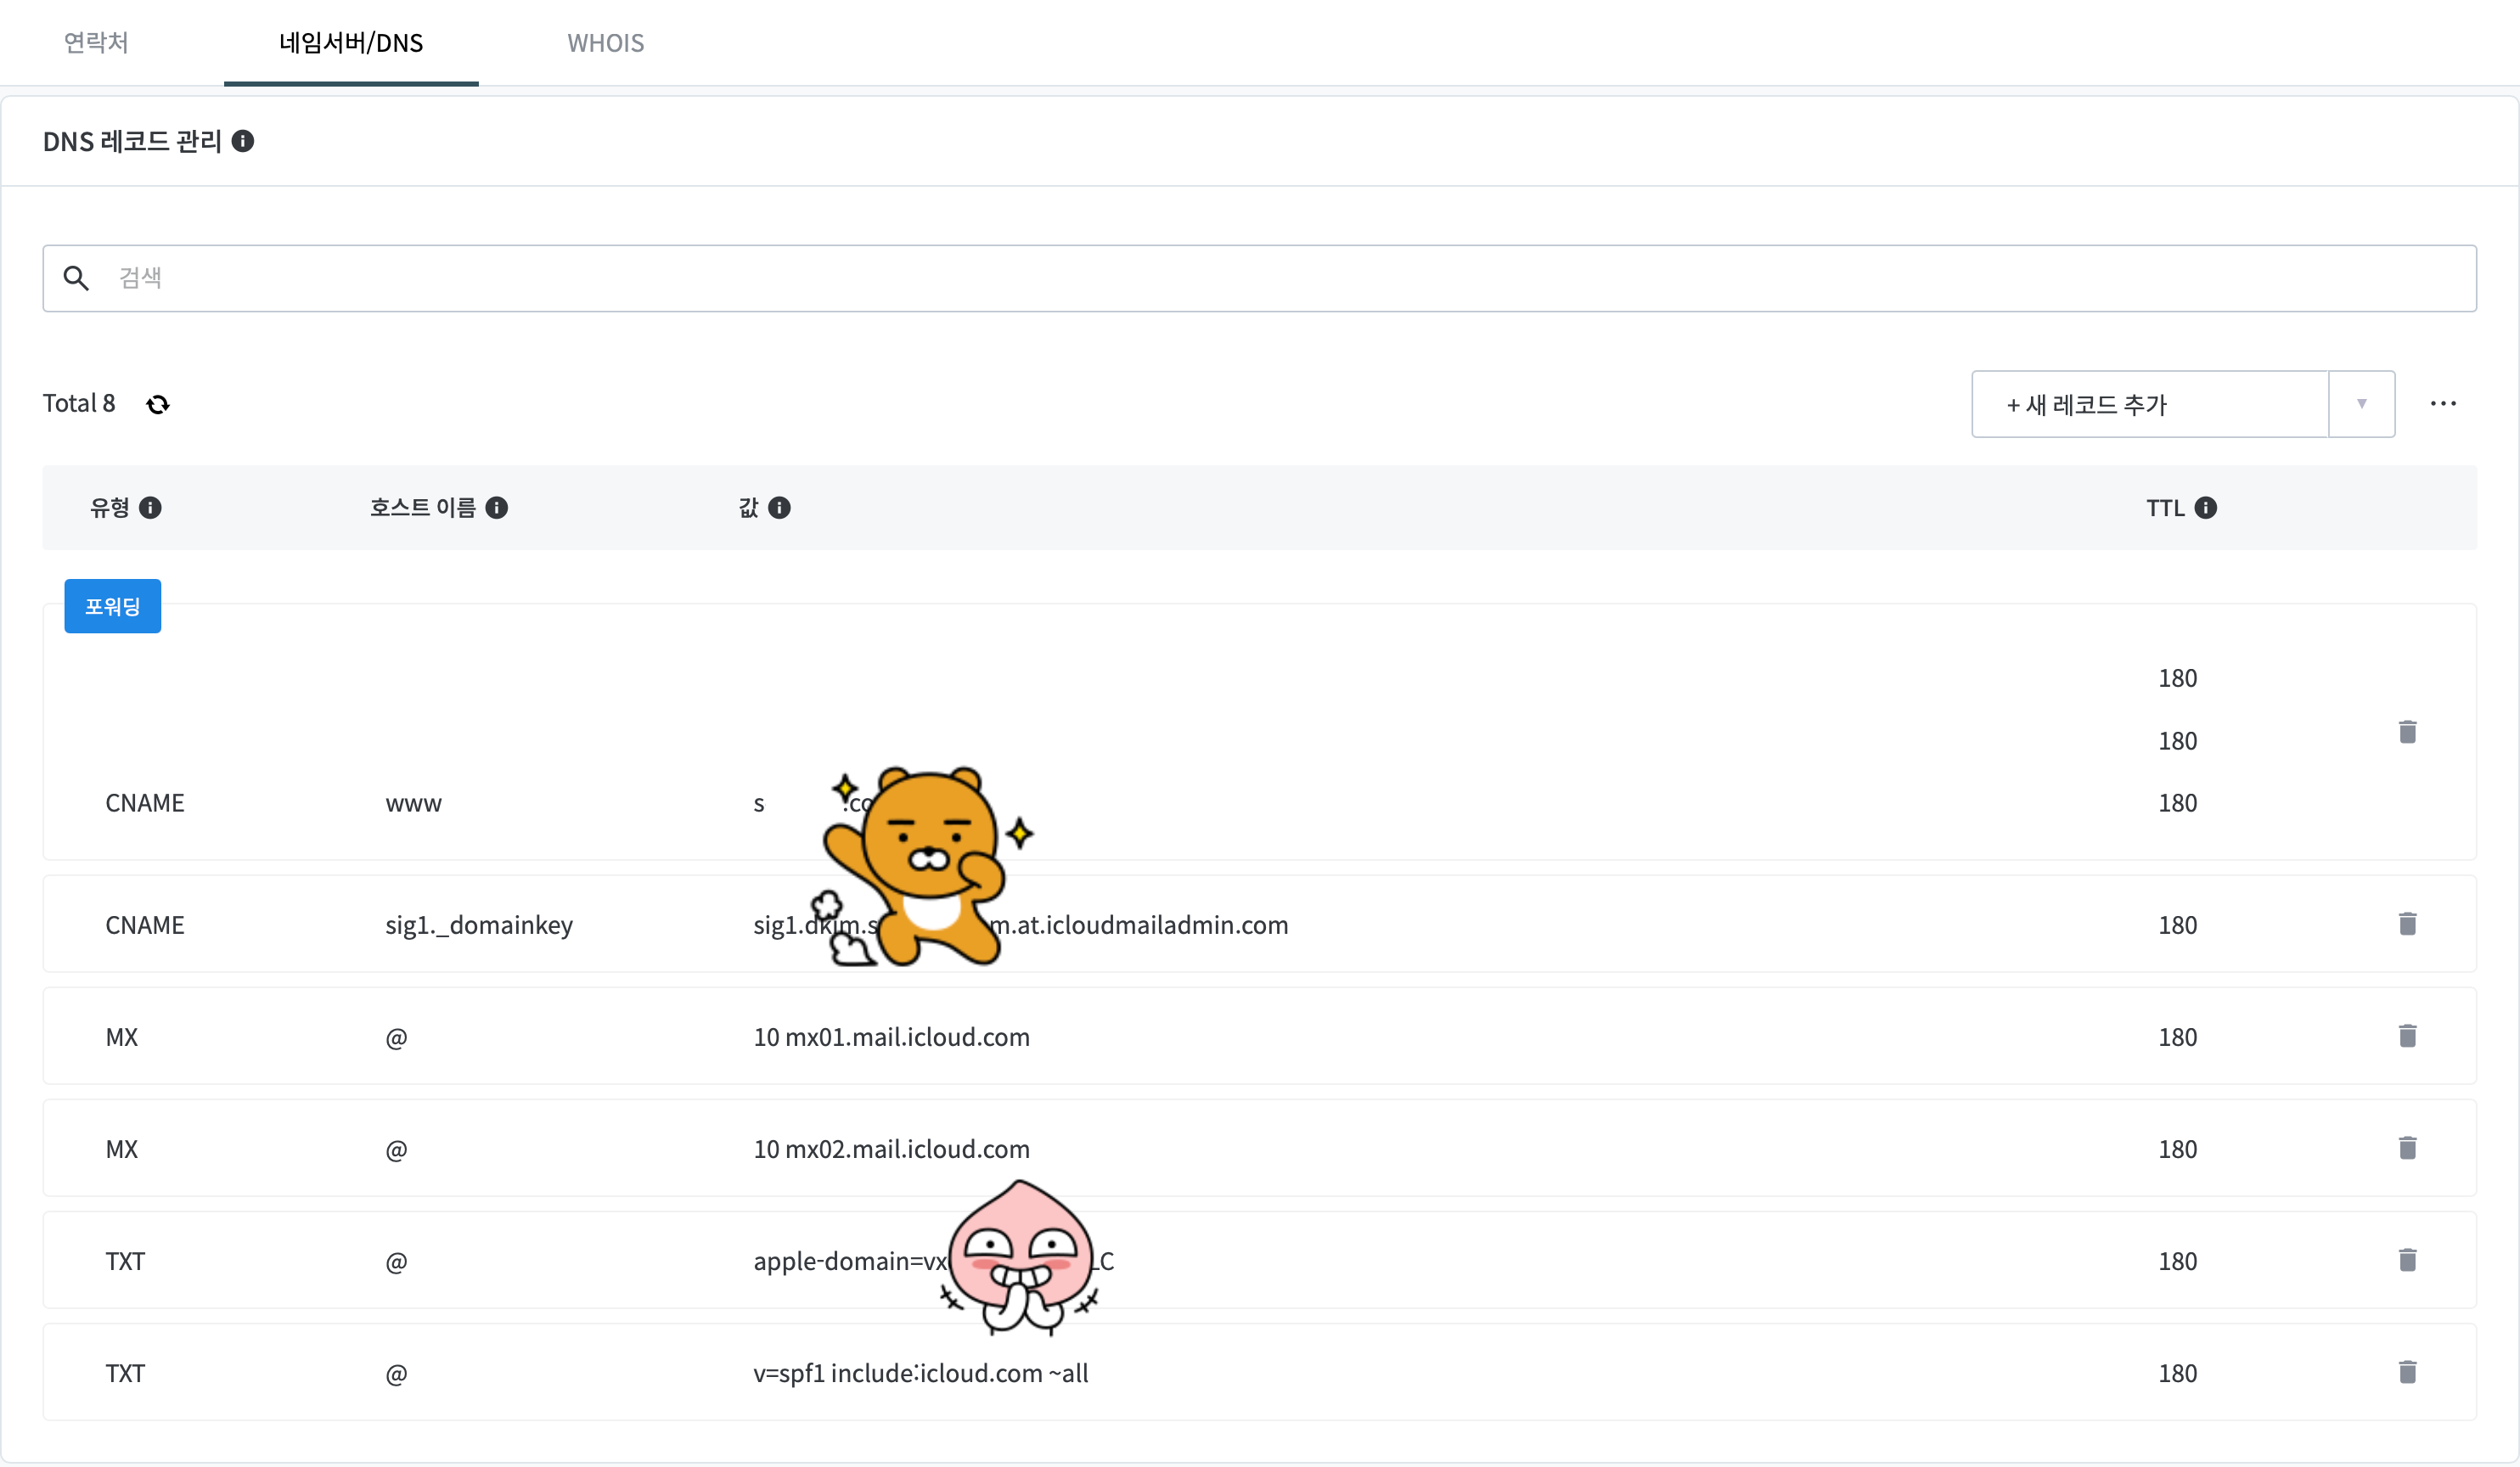Open the three-dots more options menu

2442,403
